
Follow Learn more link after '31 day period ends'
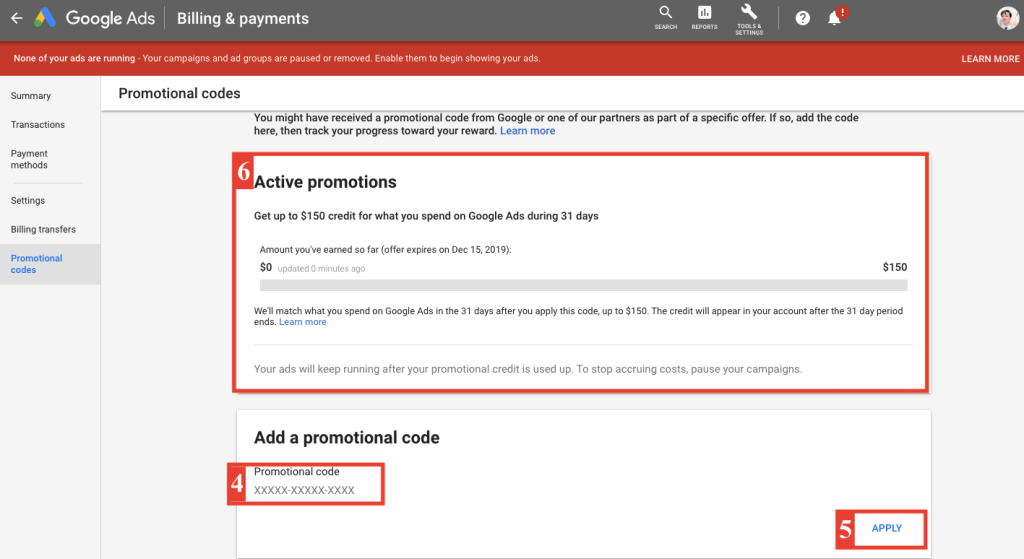[x=302, y=322]
